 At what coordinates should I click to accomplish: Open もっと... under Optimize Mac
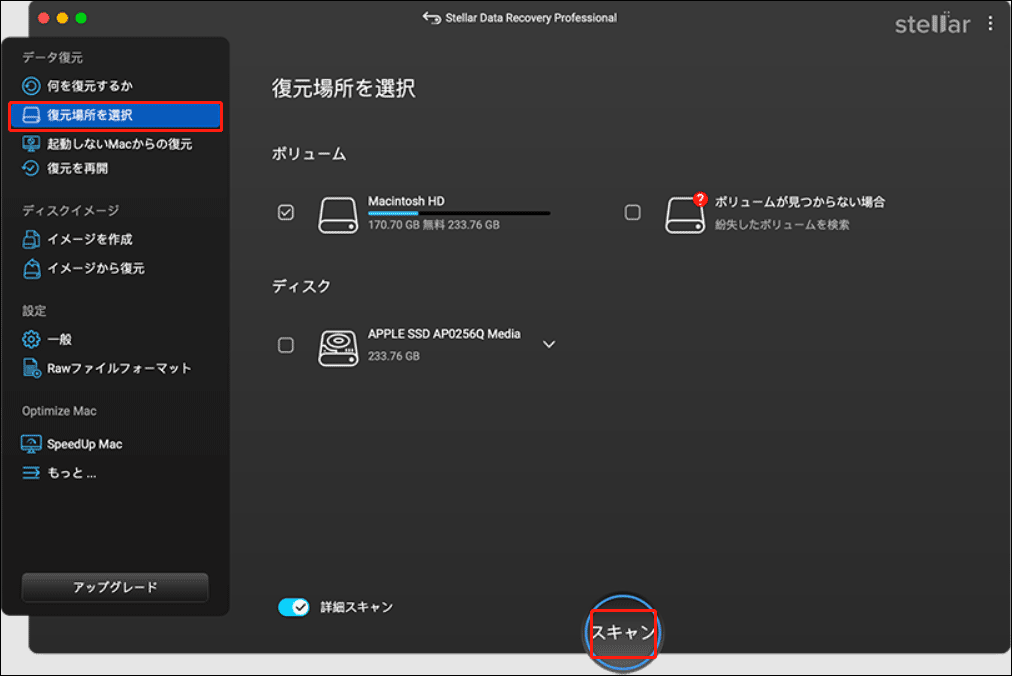75,472
